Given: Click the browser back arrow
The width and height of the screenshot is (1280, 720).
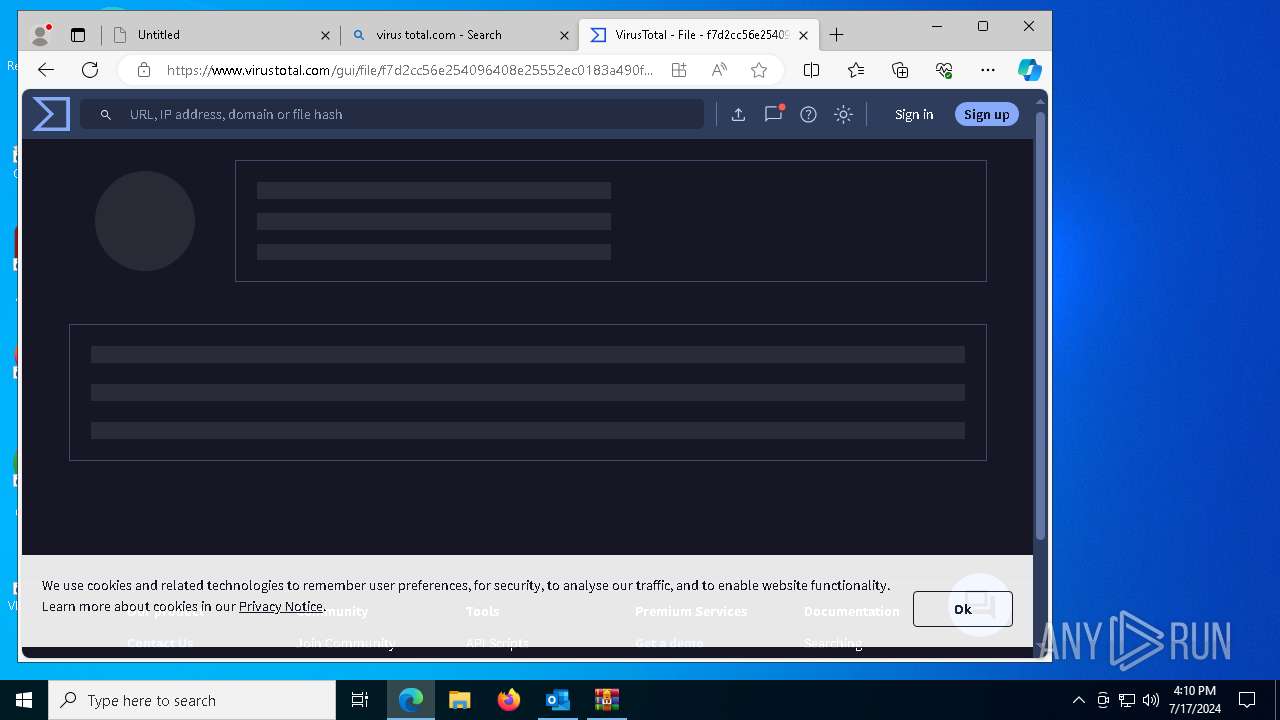Looking at the screenshot, I should (46, 70).
